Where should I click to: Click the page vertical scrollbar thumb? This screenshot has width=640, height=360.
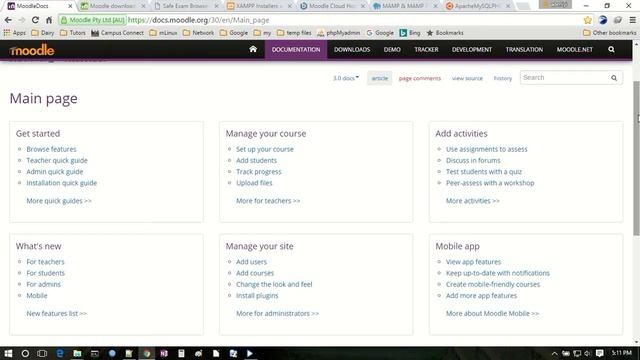[x=636, y=158]
